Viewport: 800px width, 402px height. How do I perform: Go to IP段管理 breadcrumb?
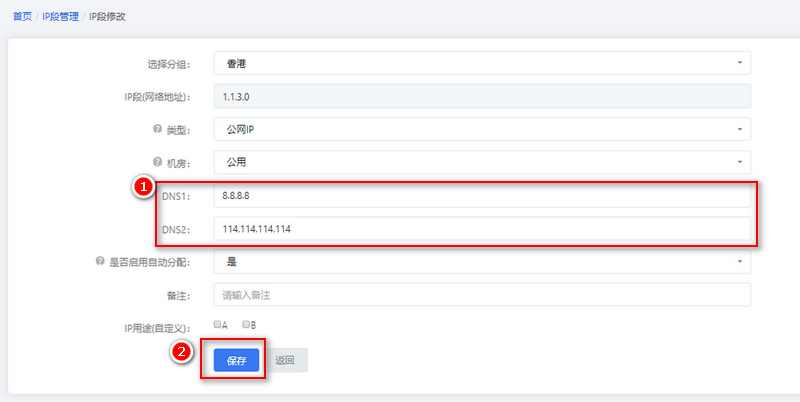pos(60,17)
